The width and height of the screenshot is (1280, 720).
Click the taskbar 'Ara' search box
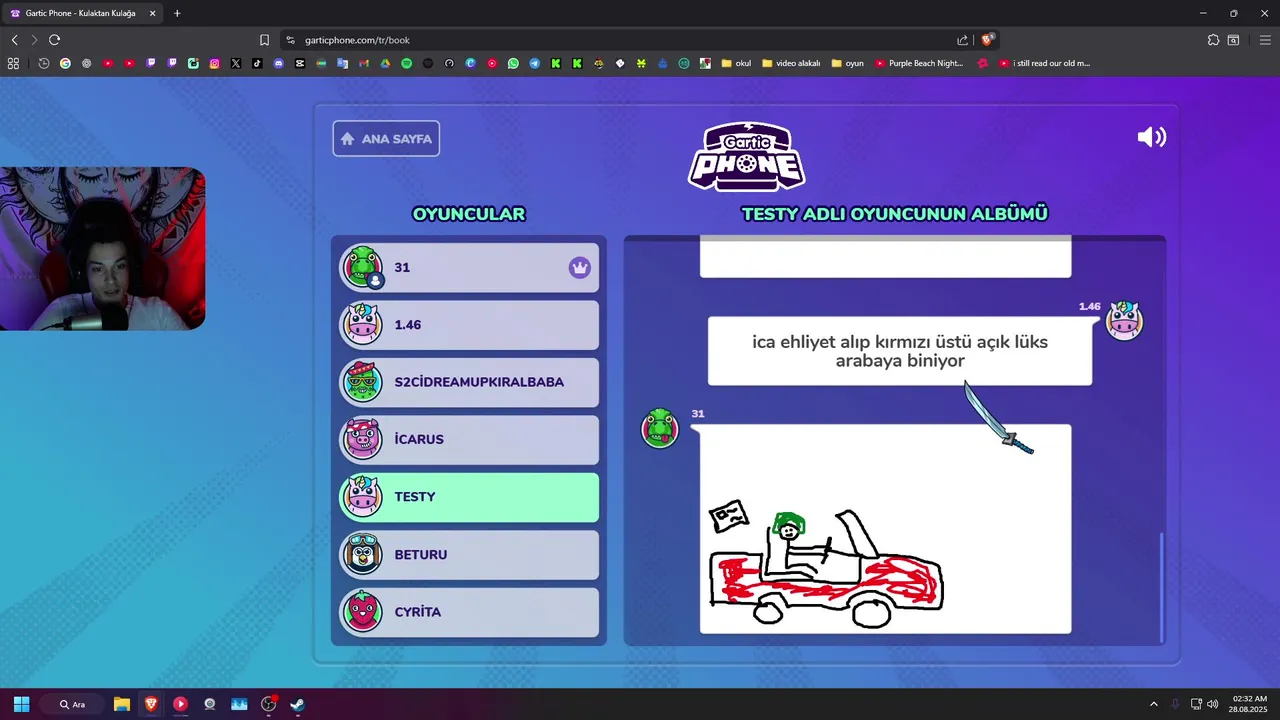[72, 704]
